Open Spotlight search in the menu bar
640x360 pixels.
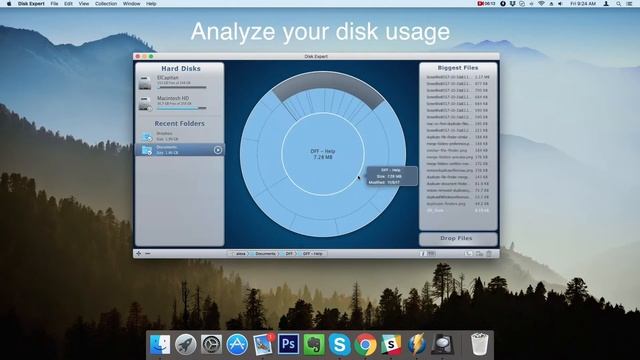point(619,4)
